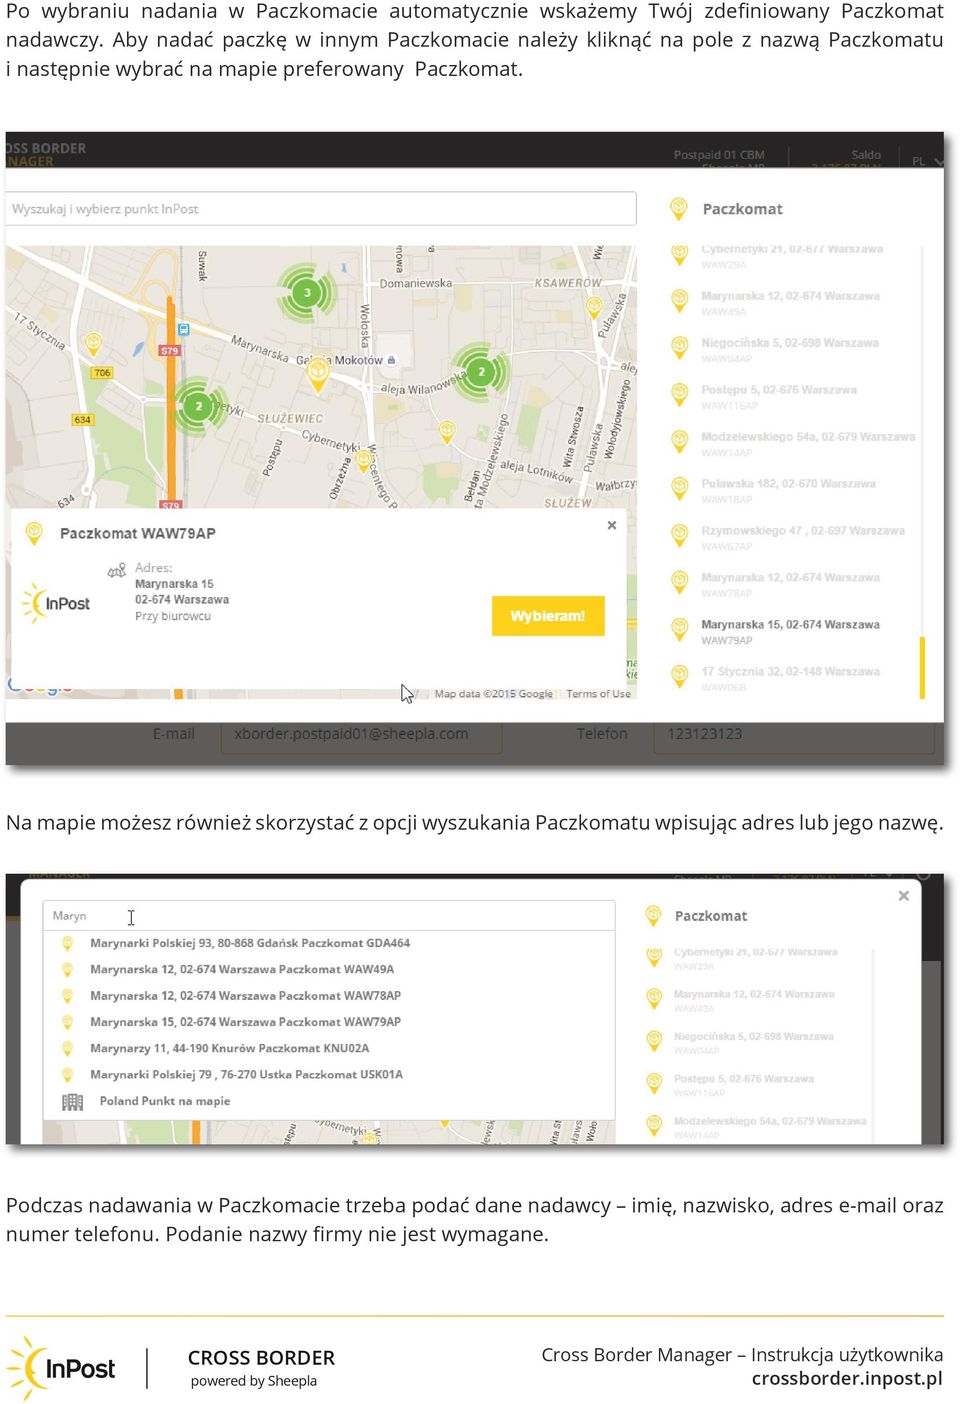960x1404 pixels.
Task: Click the cluster marker 2 near S79 road
Action: (x=199, y=406)
